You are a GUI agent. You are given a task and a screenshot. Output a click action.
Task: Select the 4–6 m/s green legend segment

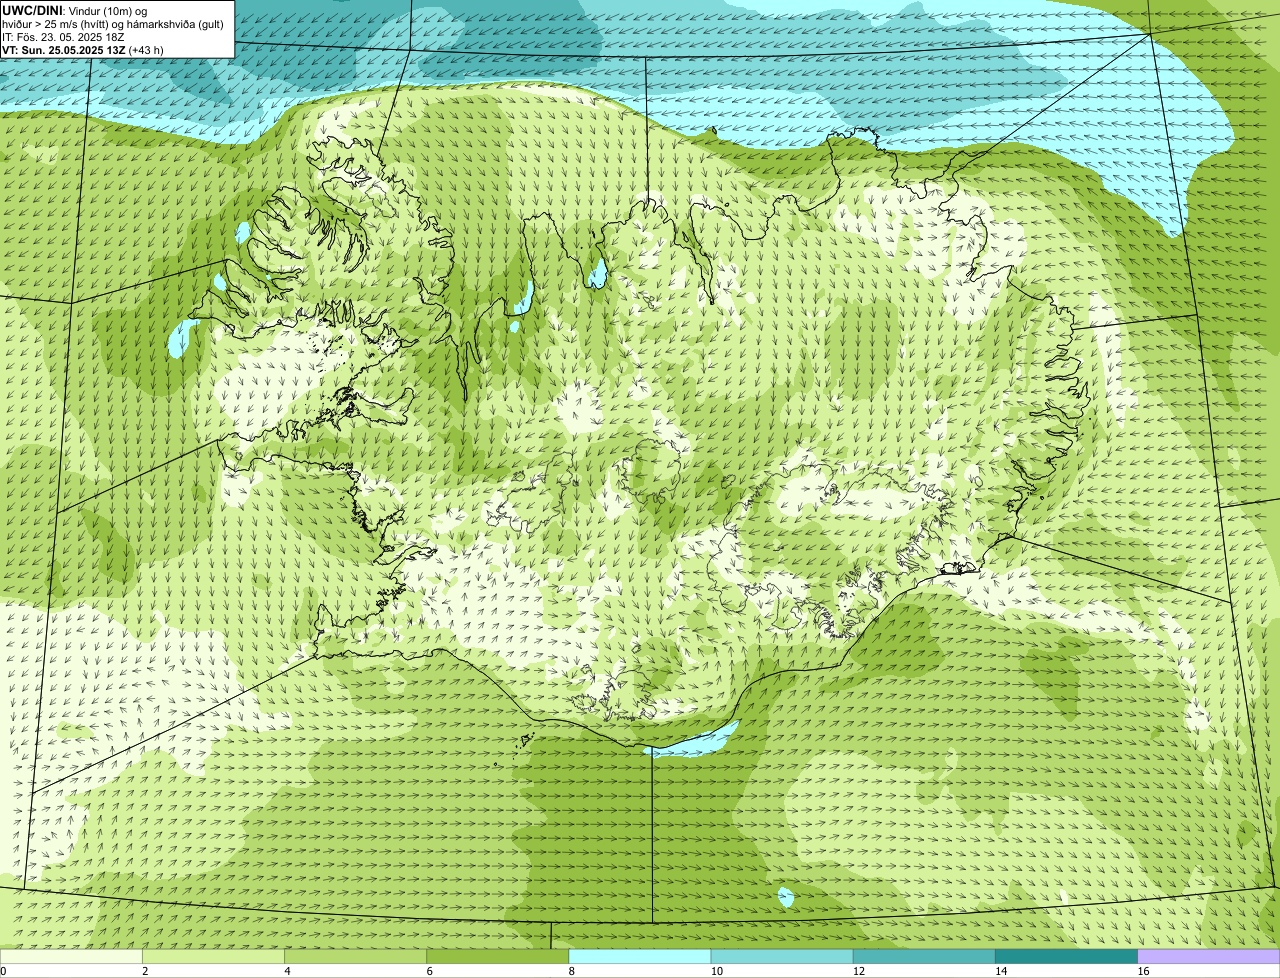coord(355,957)
